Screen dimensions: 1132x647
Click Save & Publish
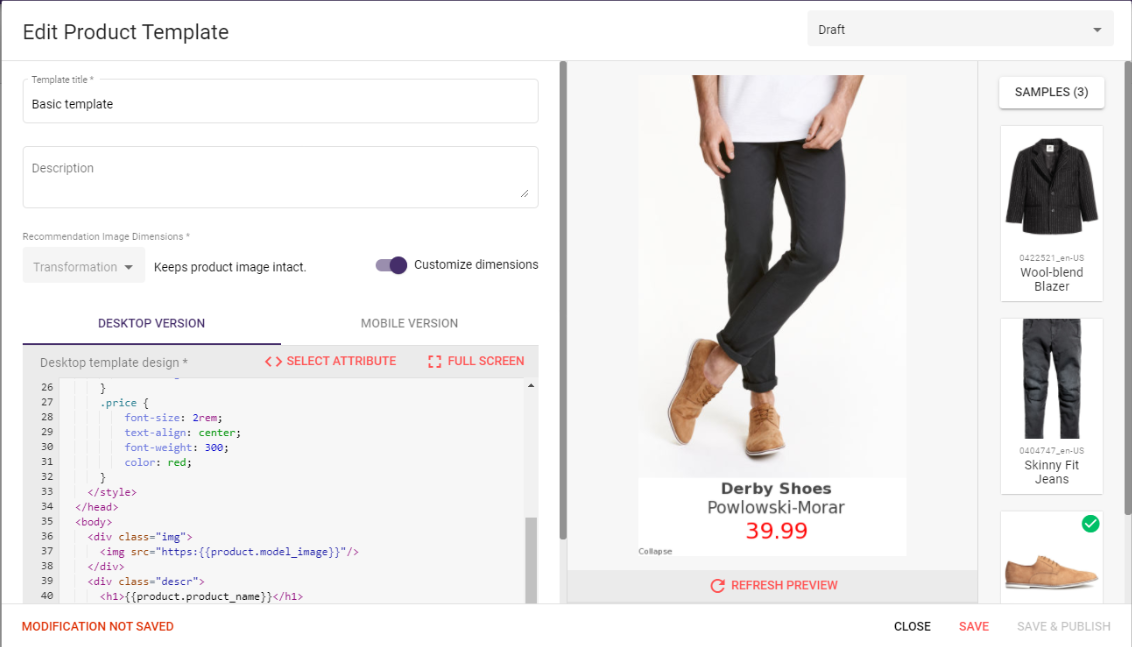tap(1062, 626)
